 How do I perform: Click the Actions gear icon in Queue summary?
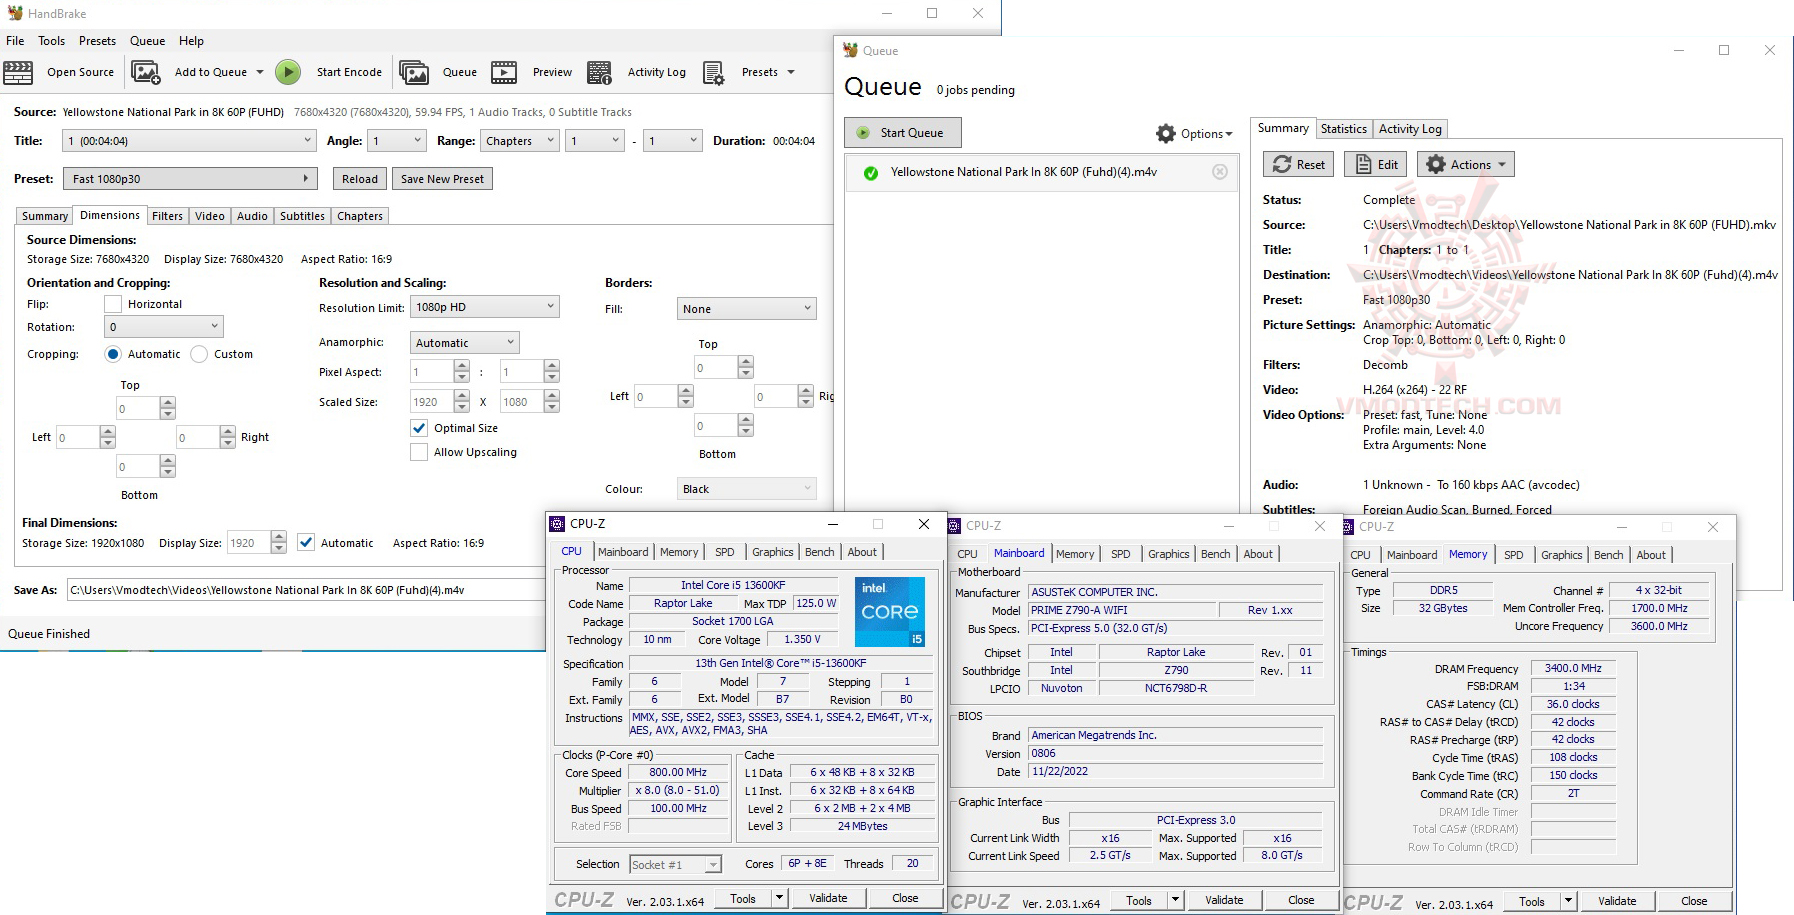pyautogui.click(x=1436, y=165)
